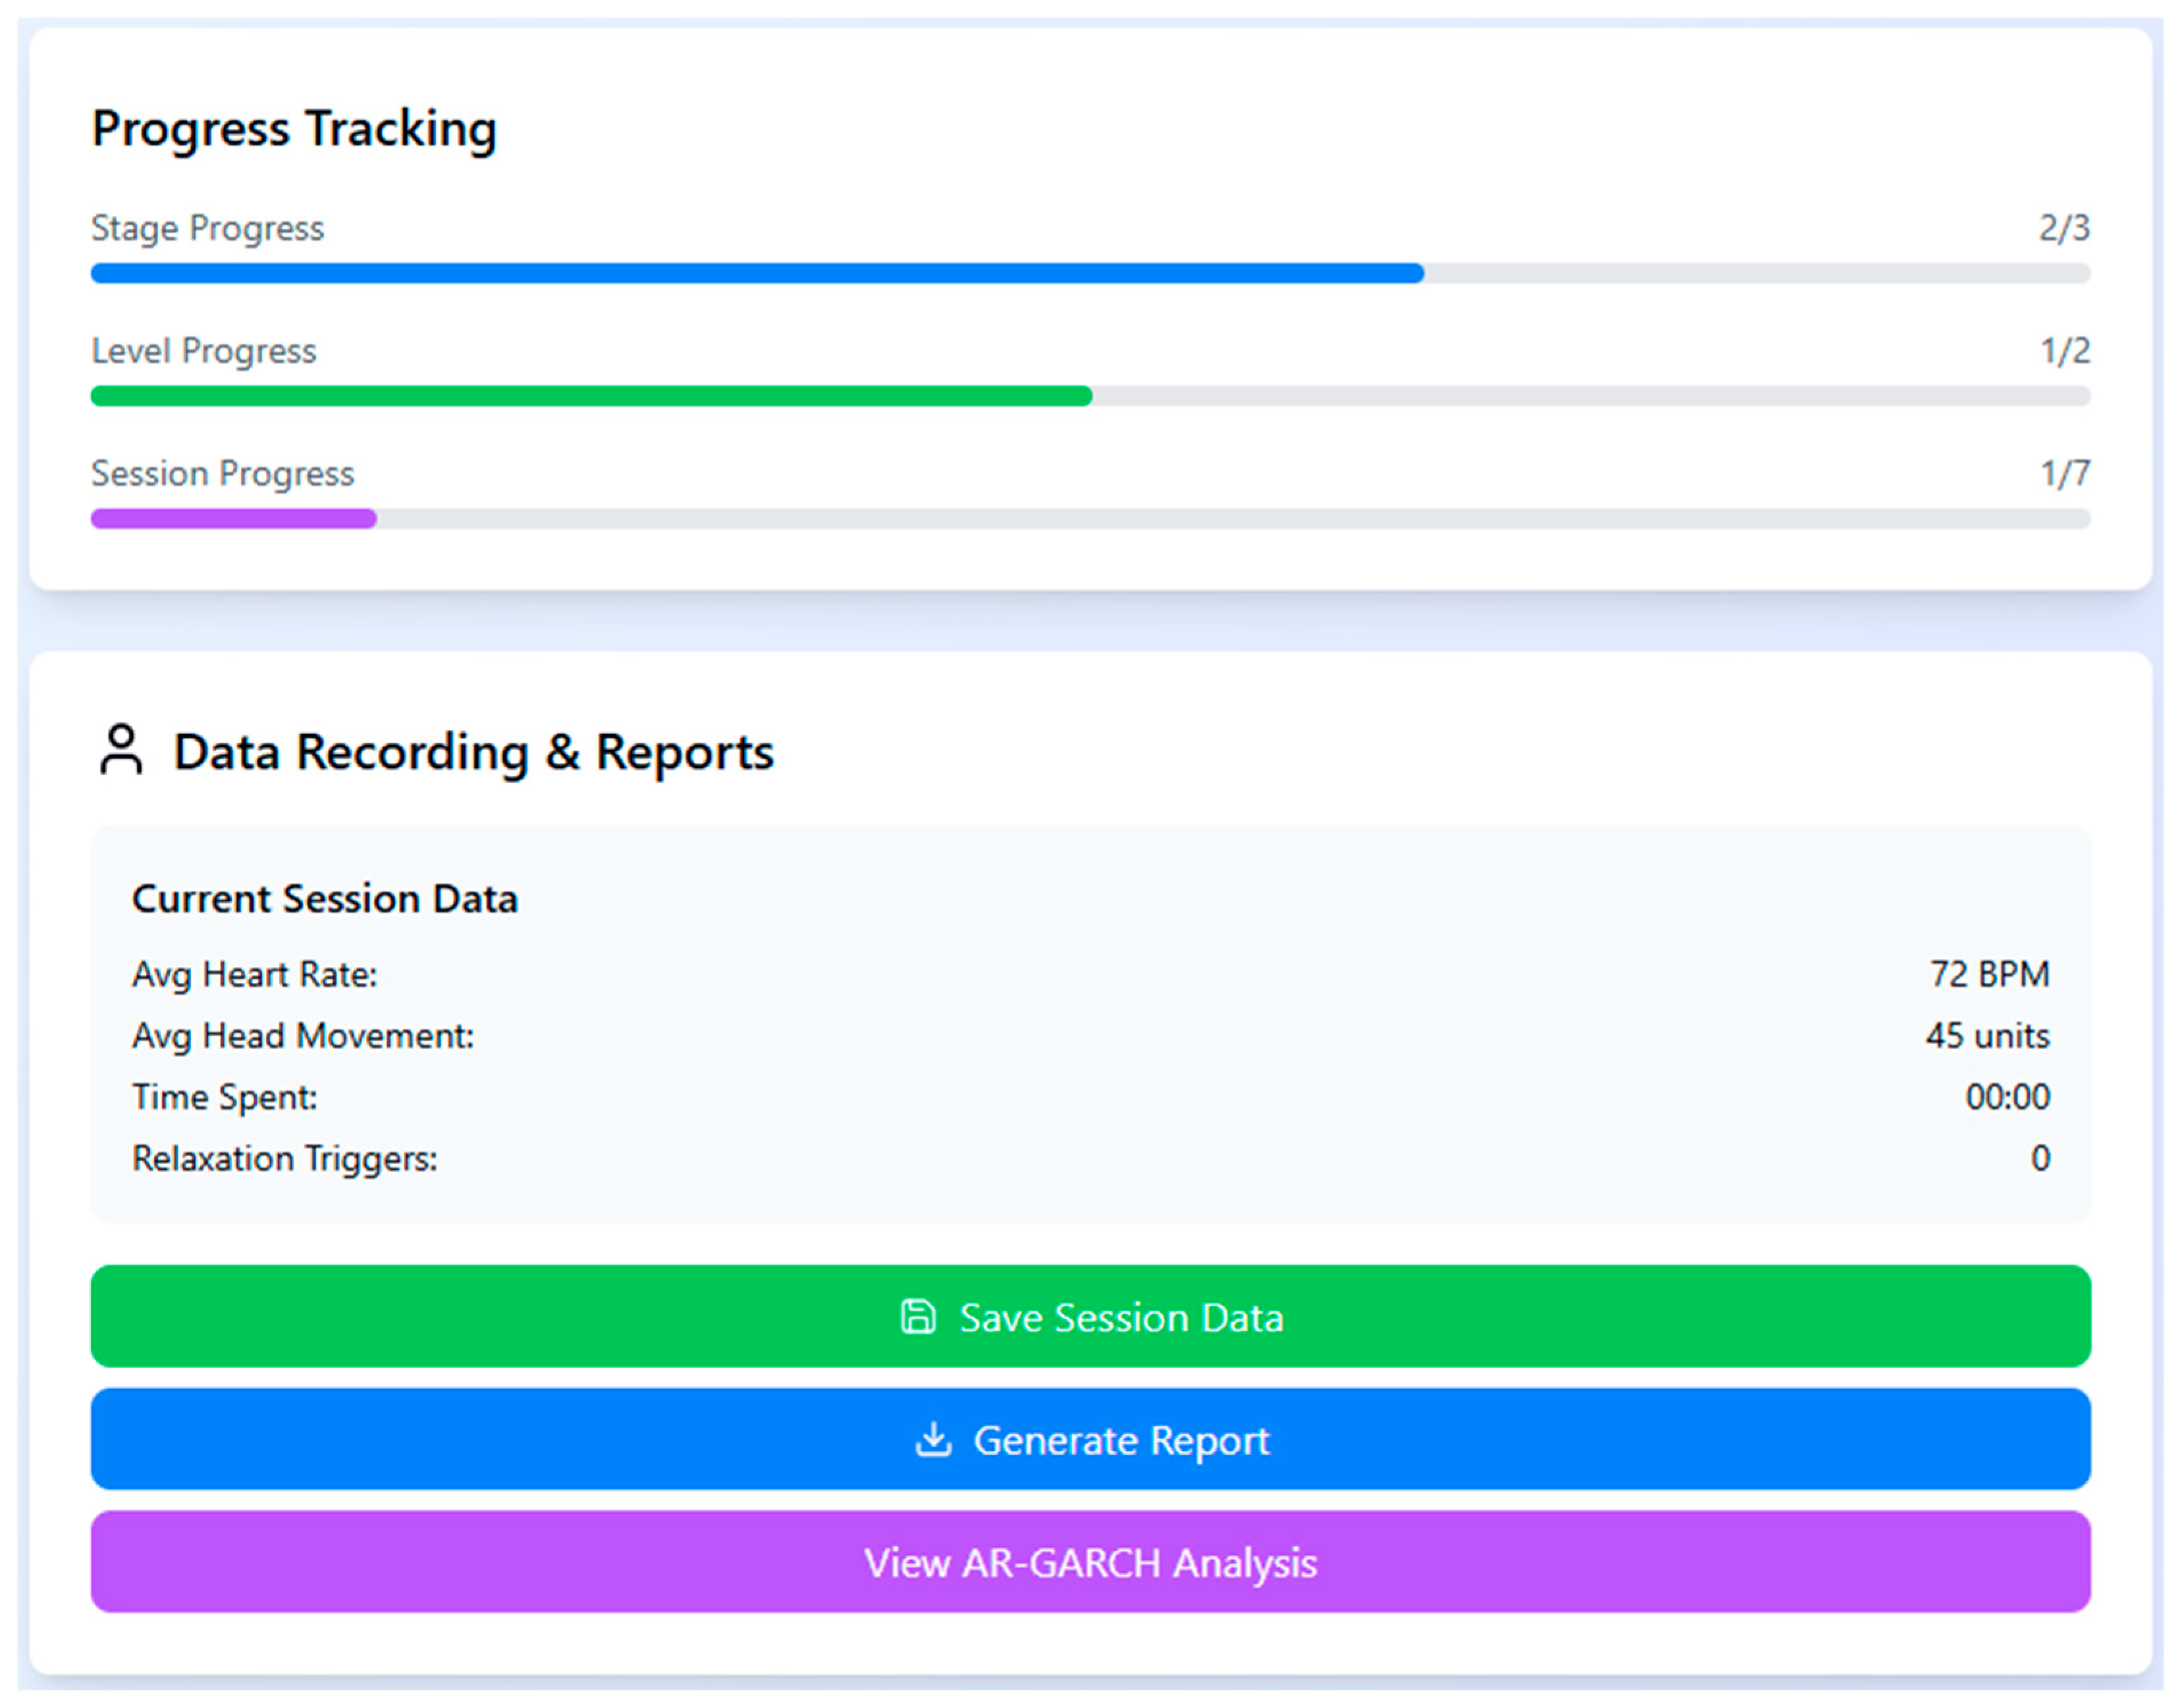Click the Progress Tracking heading
Viewport: 2184px width, 1707px height.
(294, 129)
